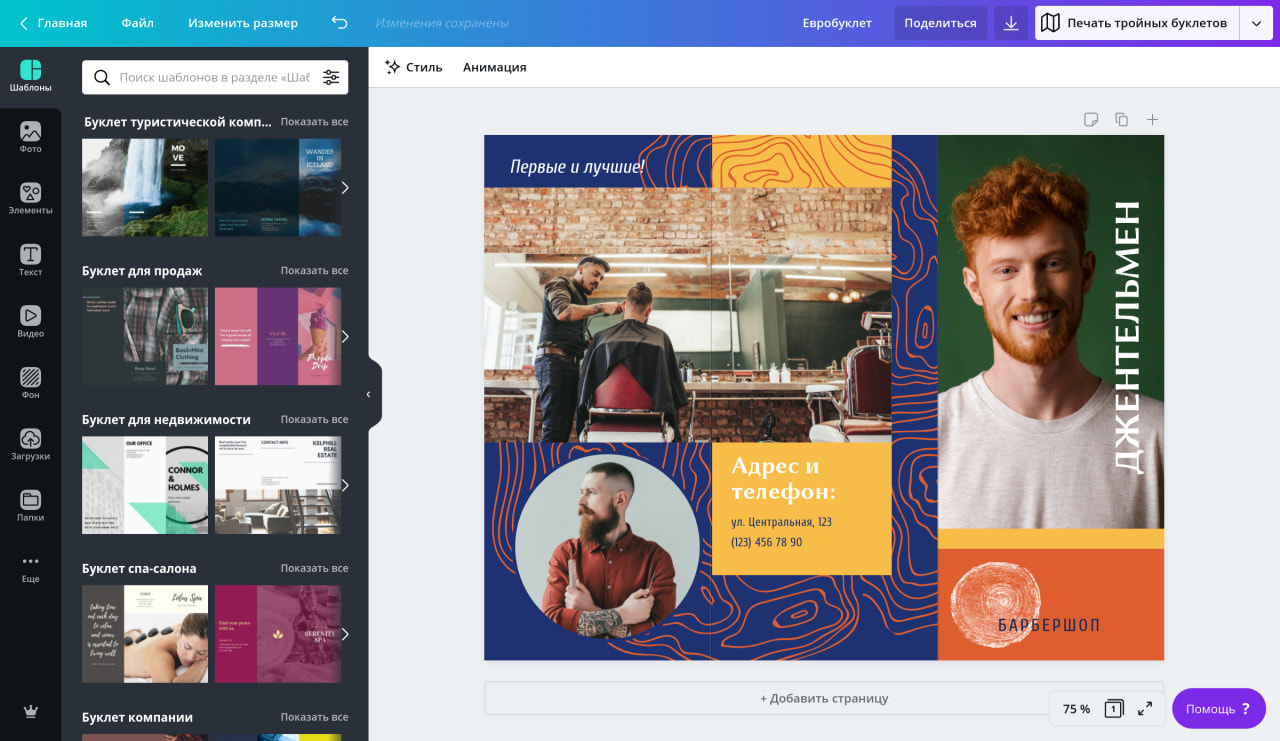Open the Фон sidebar panel
The image size is (1280, 741).
(30, 384)
